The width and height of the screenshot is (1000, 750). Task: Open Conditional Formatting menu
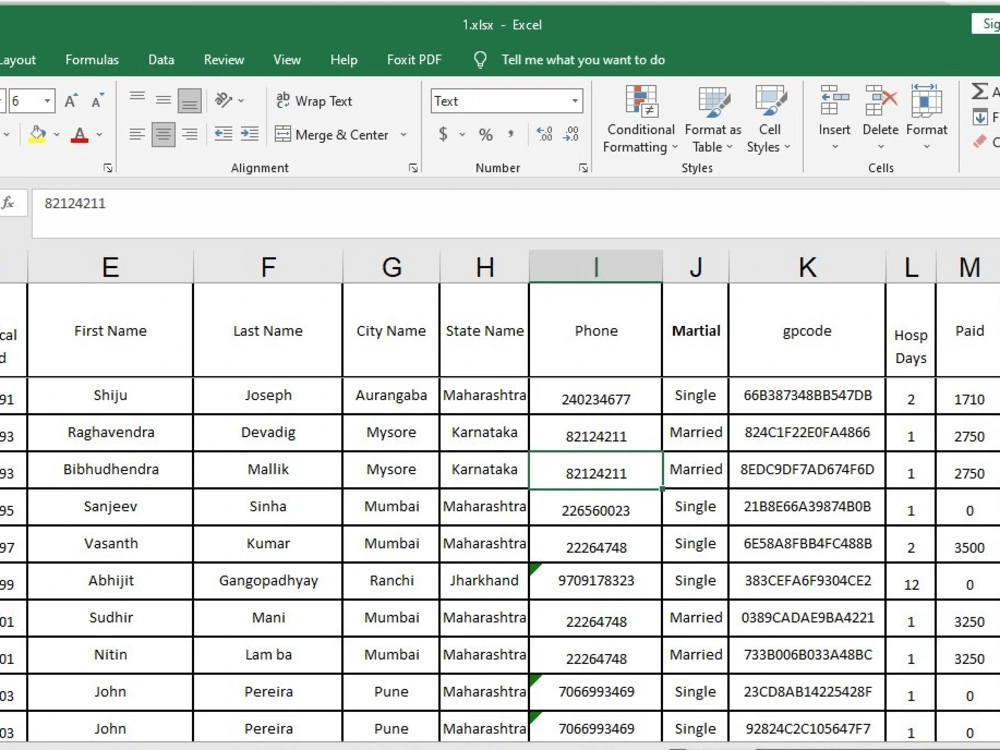640,119
